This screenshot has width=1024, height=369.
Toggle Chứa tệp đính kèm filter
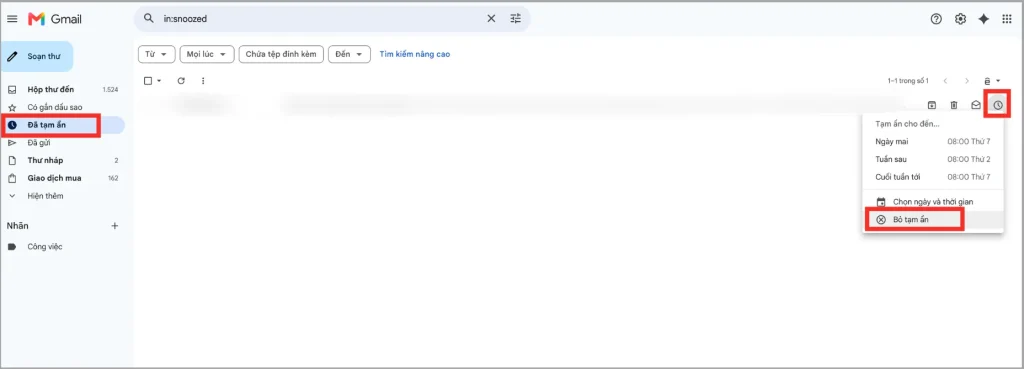[281, 54]
